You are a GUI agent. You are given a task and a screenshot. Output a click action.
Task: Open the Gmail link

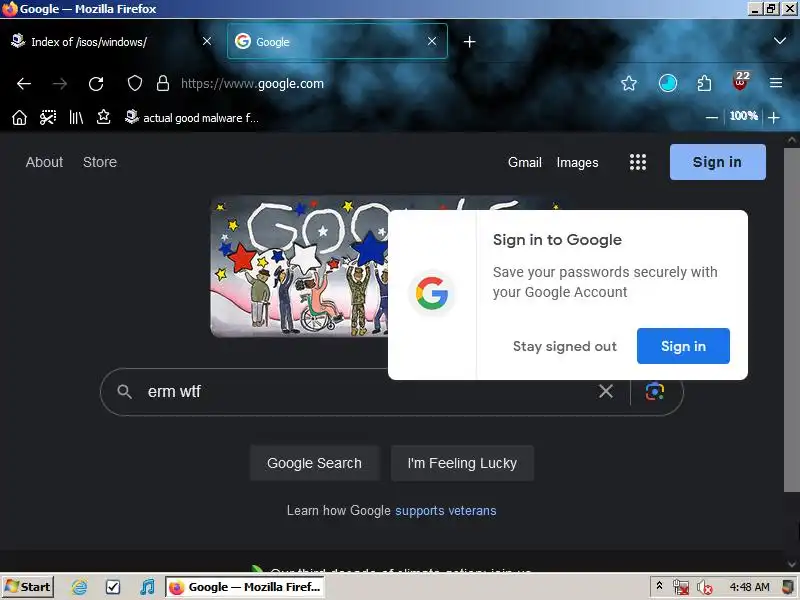[x=524, y=162]
